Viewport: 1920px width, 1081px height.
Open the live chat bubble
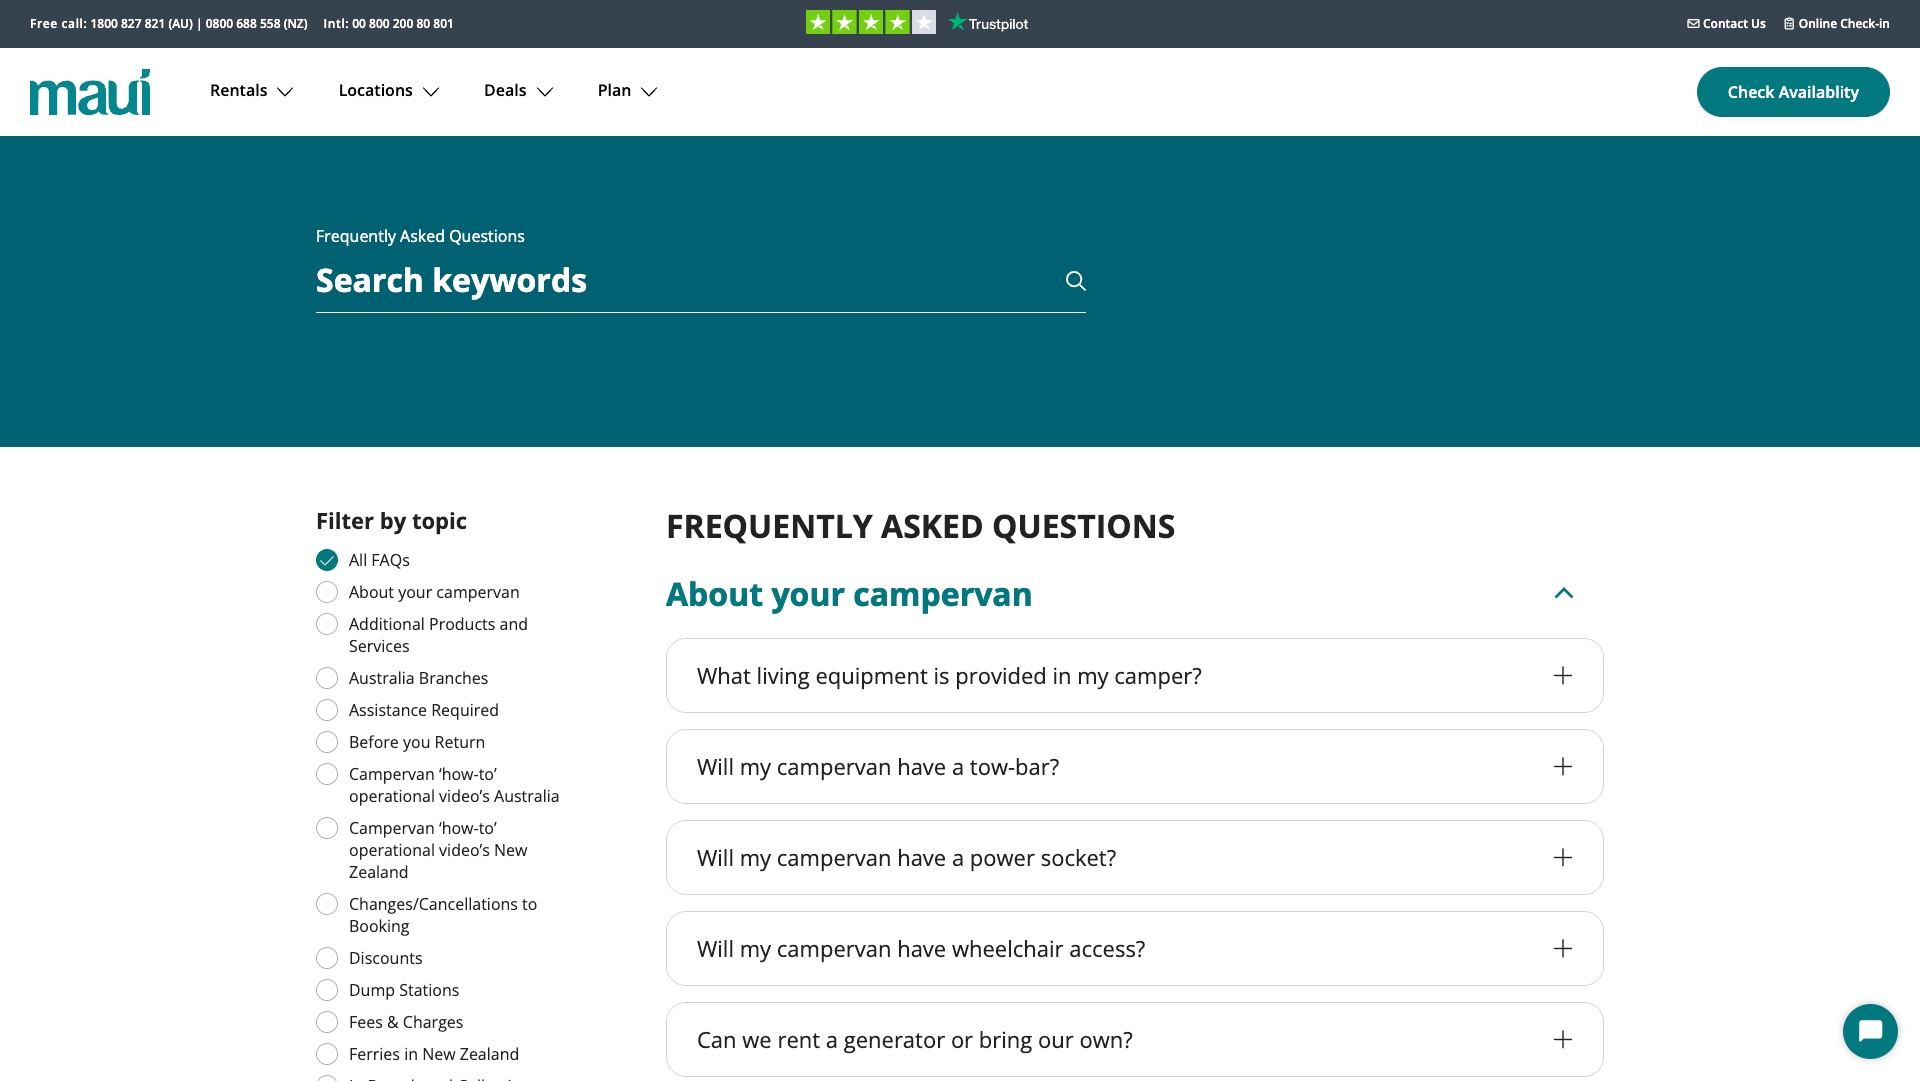click(1870, 1031)
